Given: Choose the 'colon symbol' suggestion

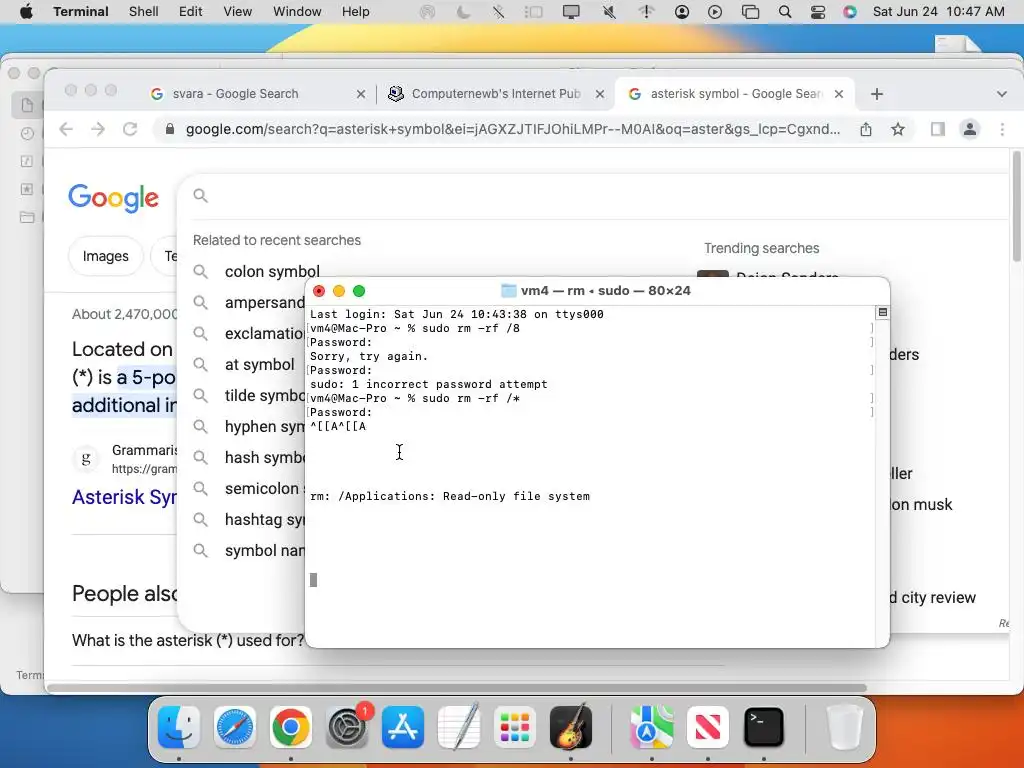Looking at the screenshot, I should pos(272,271).
